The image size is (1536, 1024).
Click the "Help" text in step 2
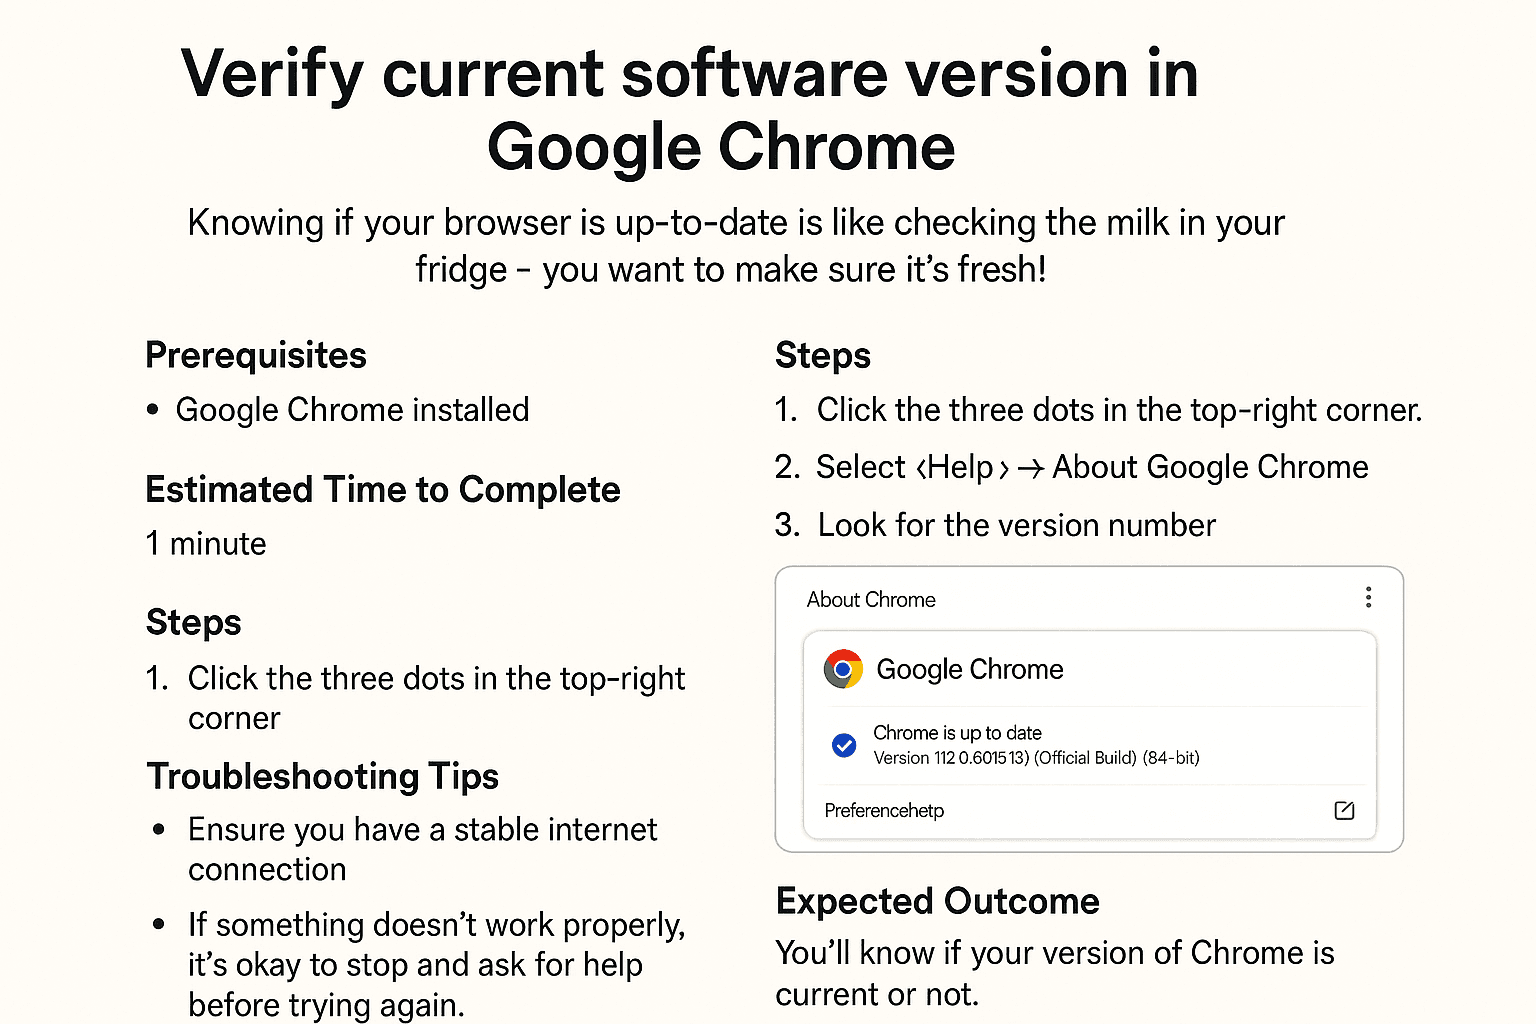(961, 467)
